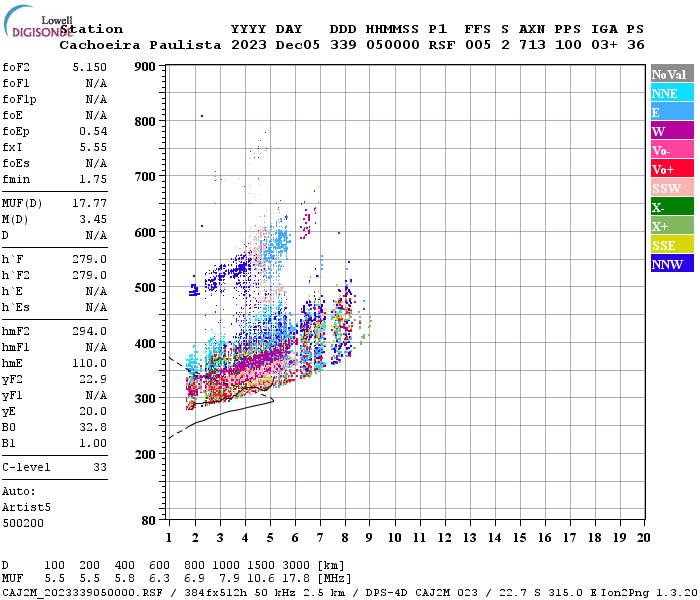Click the Lowell Digisonde logo
This screenshot has width=700, height=600.
(x=38, y=21)
